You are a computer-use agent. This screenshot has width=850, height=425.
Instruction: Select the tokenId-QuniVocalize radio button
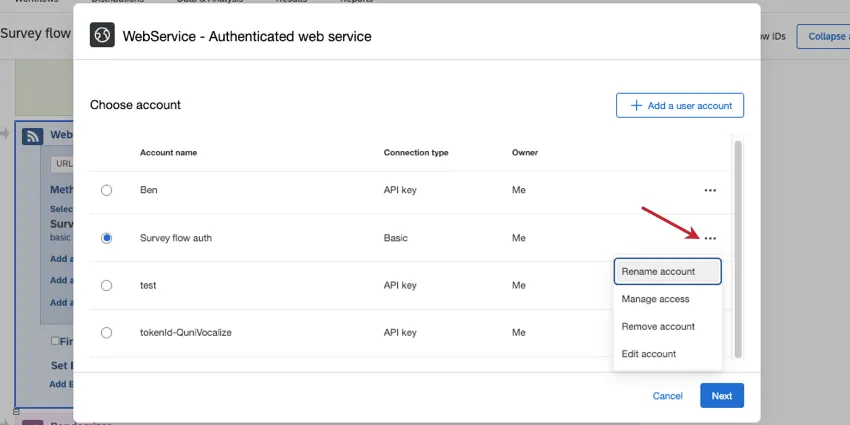pos(107,332)
